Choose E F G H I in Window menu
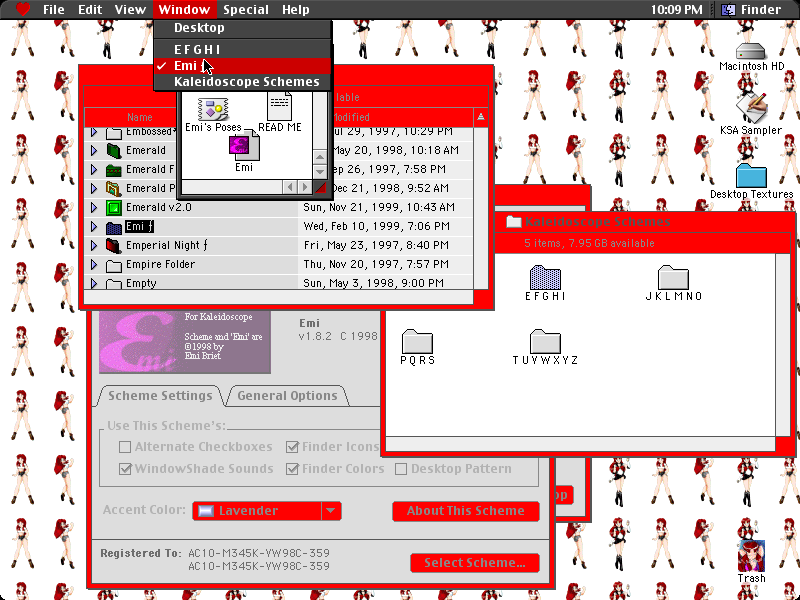The height and width of the screenshot is (600, 800). click(x=243, y=49)
